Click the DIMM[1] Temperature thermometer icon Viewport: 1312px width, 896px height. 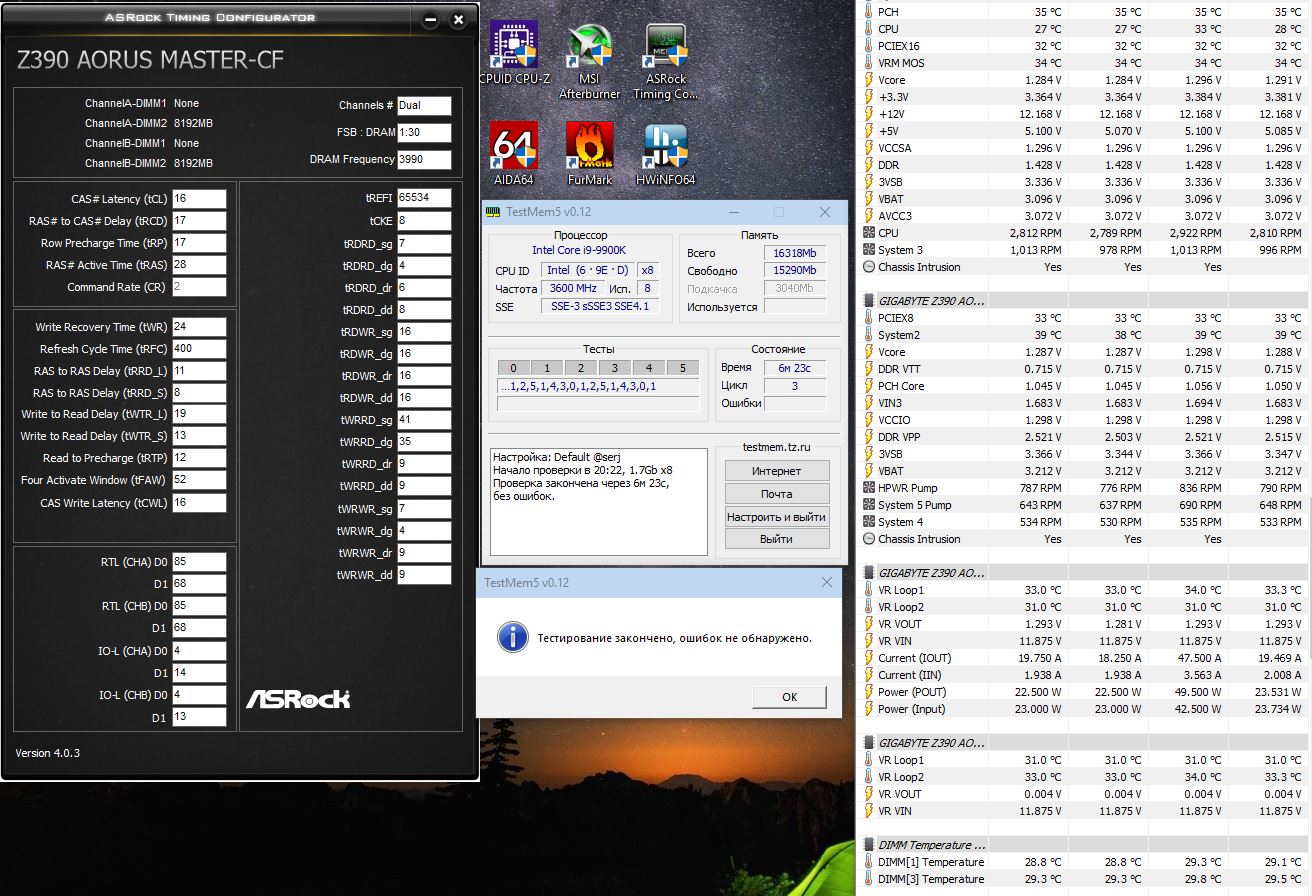click(x=868, y=862)
